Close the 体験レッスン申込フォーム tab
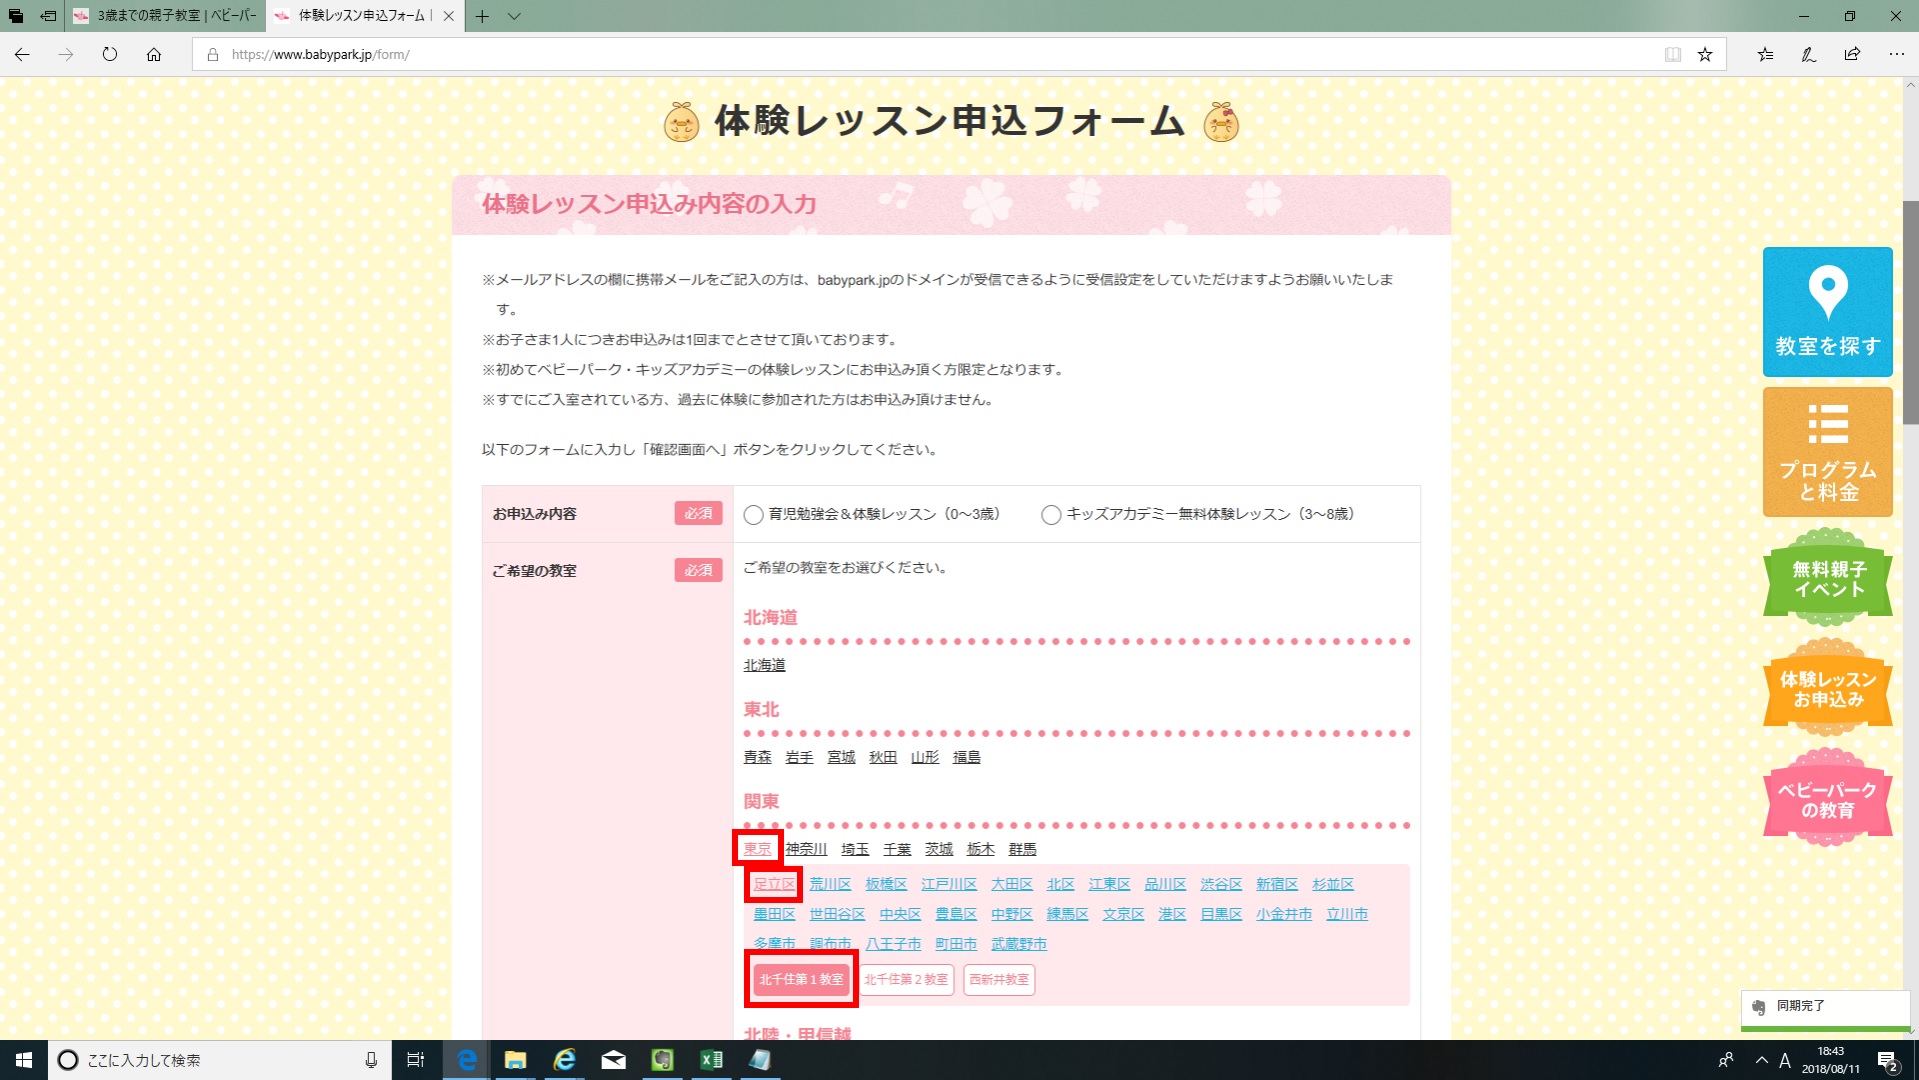Image resolution: width=1919 pixels, height=1080 pixels. pyautogui.click(x=448, y=16)
